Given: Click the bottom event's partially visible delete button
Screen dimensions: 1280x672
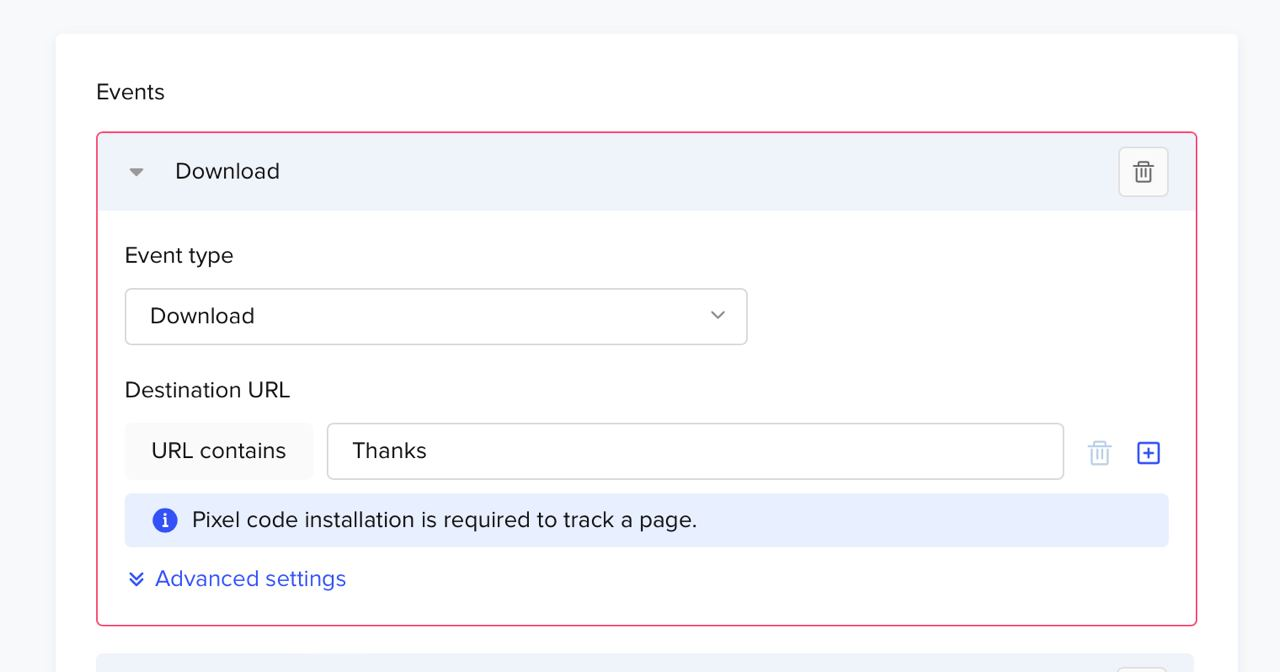Looking at the screenshot, I should 1142,668.
